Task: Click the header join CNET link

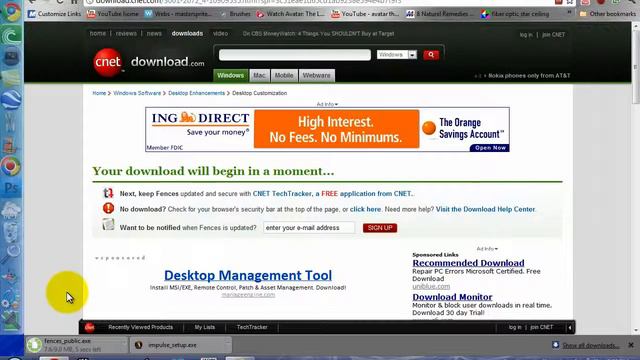Action: [x=553, y=35]
